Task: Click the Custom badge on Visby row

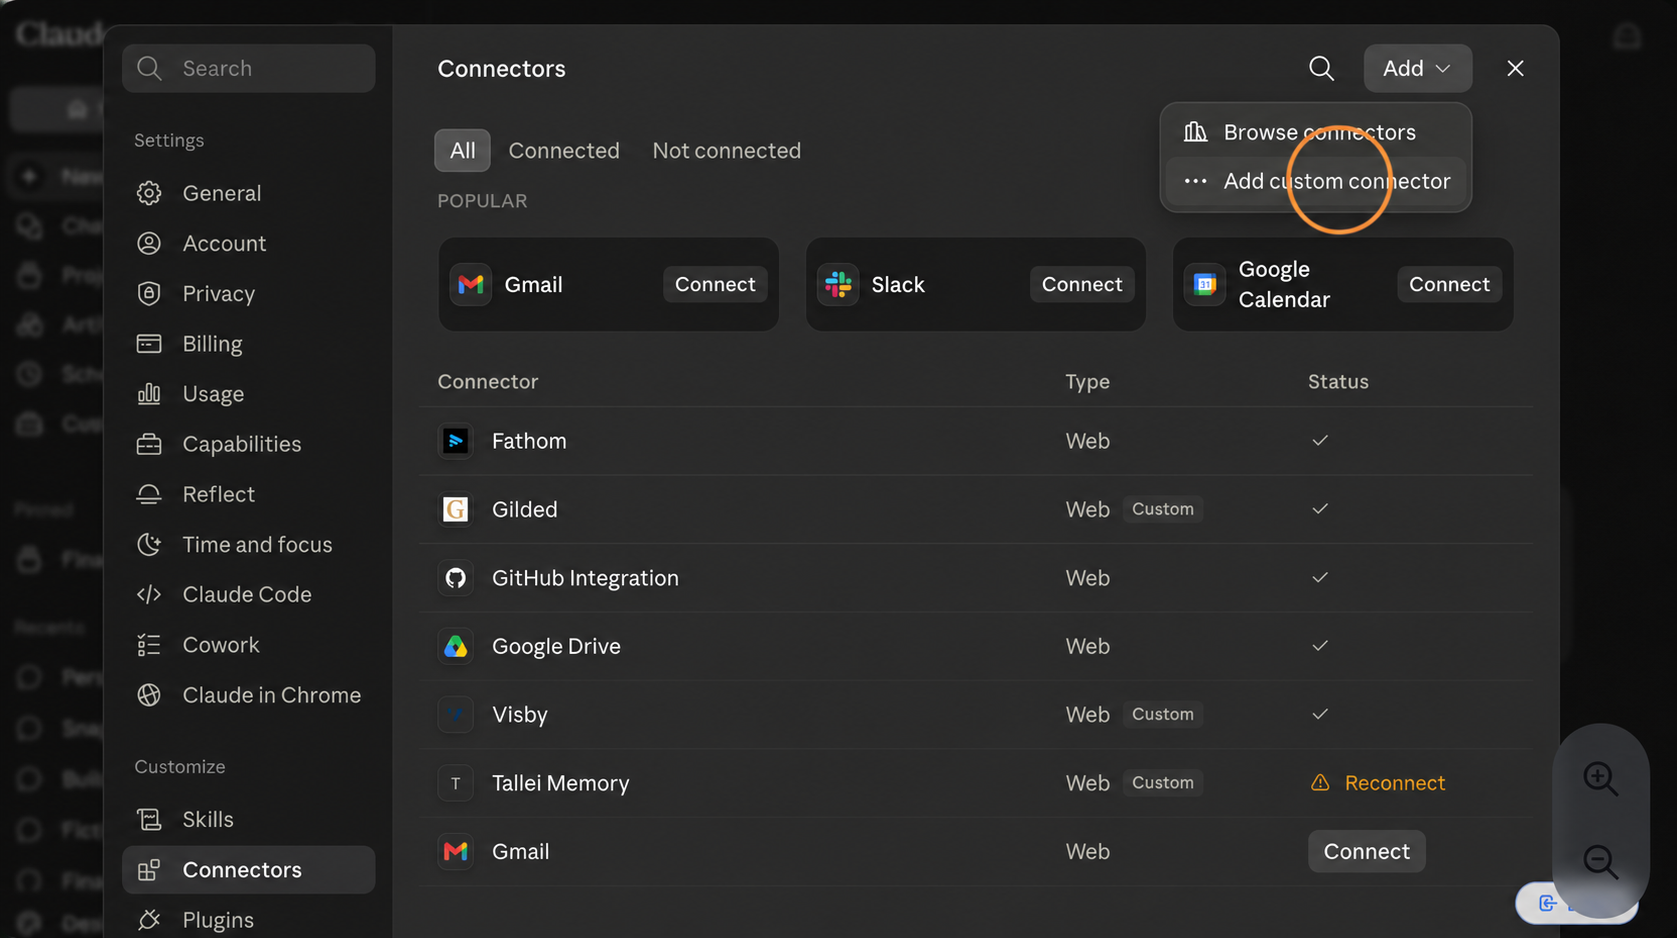Action: 1162,714
